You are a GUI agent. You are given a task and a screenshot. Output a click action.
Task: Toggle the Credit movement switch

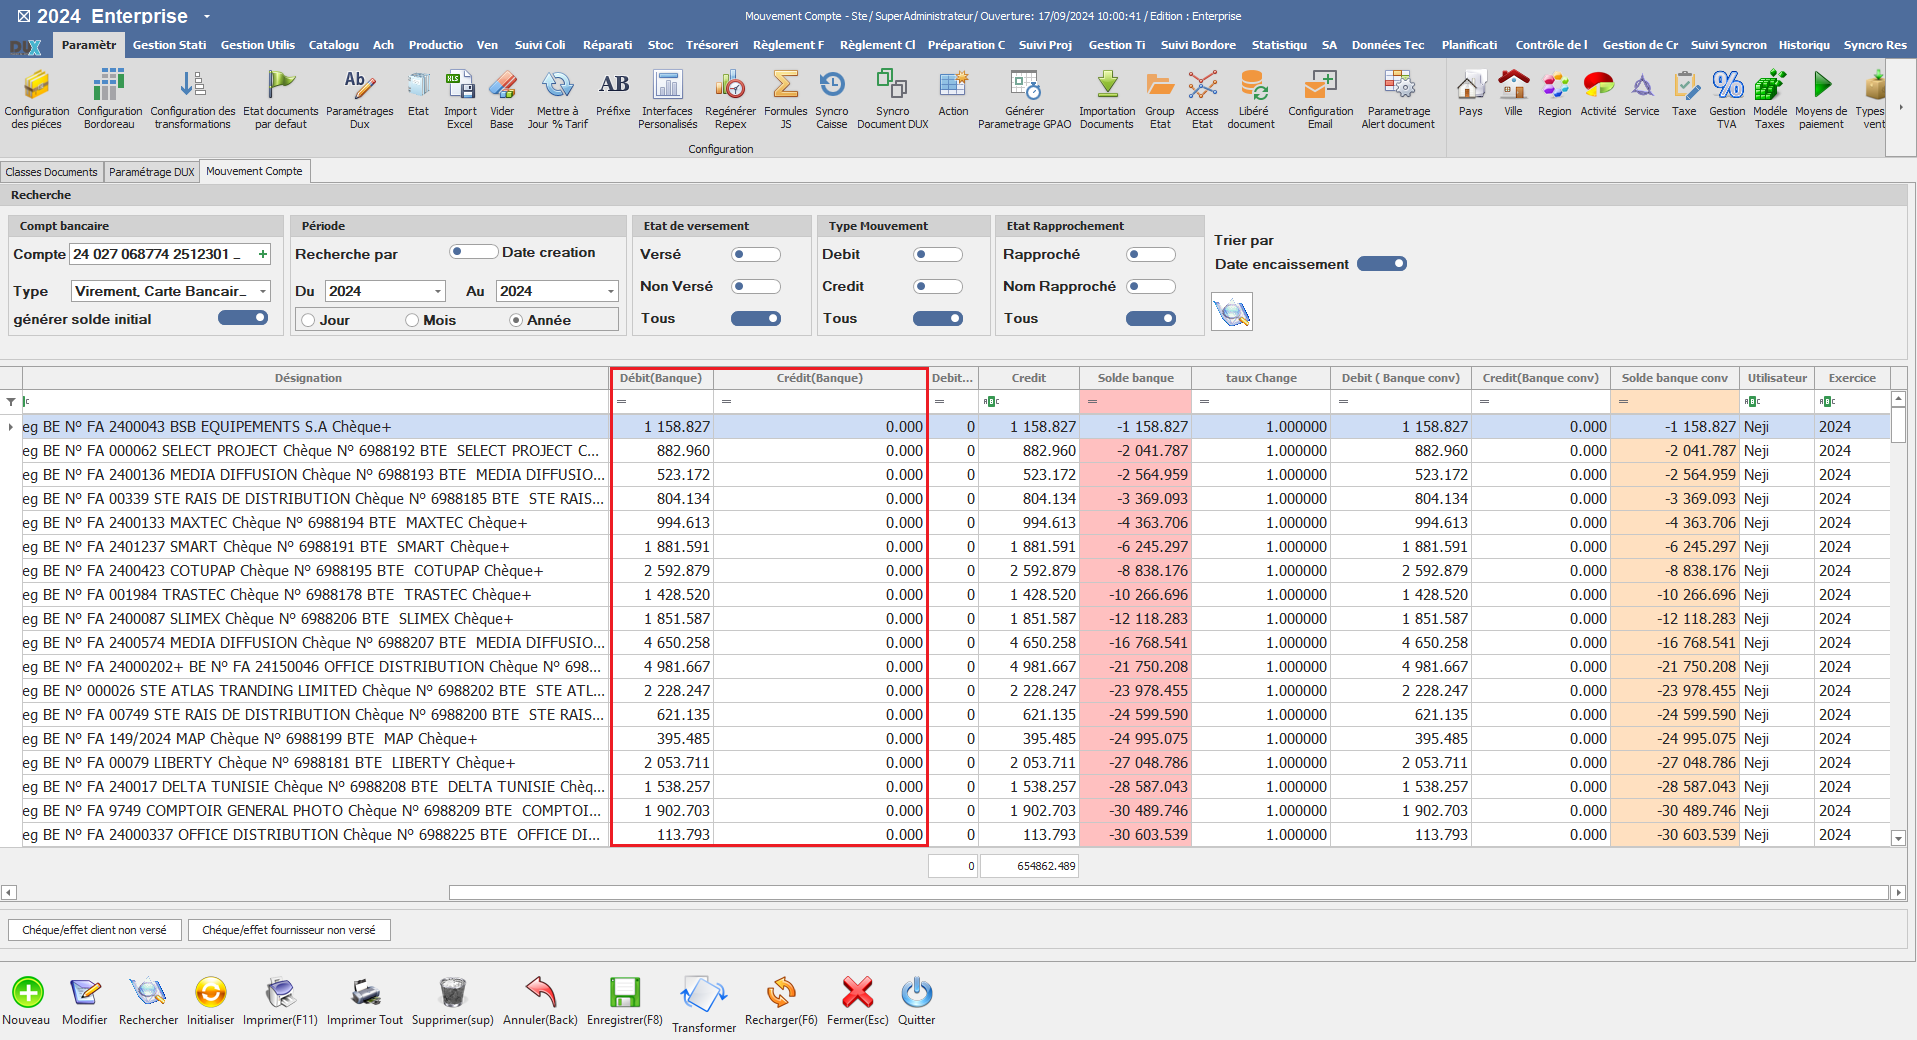click(x=938, y=286)
